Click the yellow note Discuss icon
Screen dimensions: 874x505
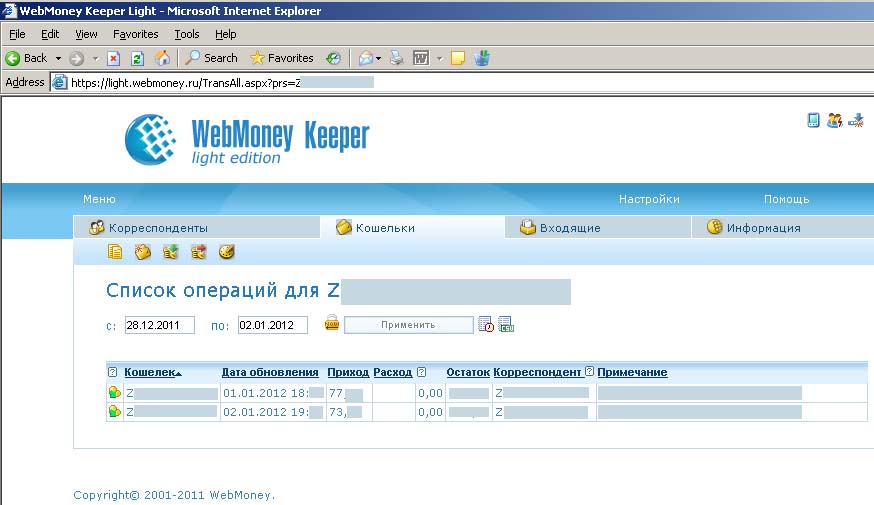[x=458, y=58]
